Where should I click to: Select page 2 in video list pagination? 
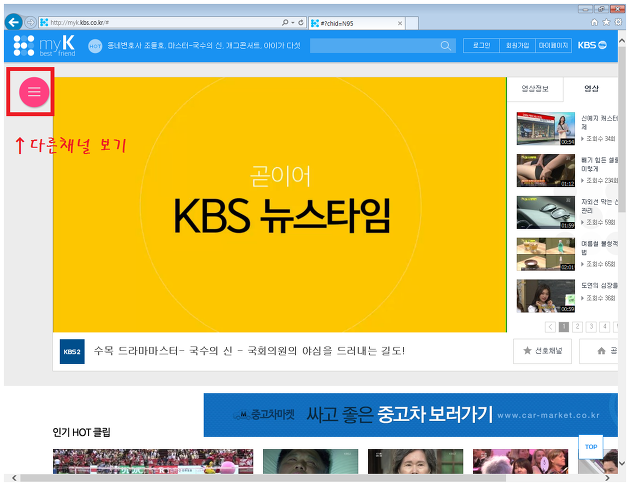click(x=577, y=327)
